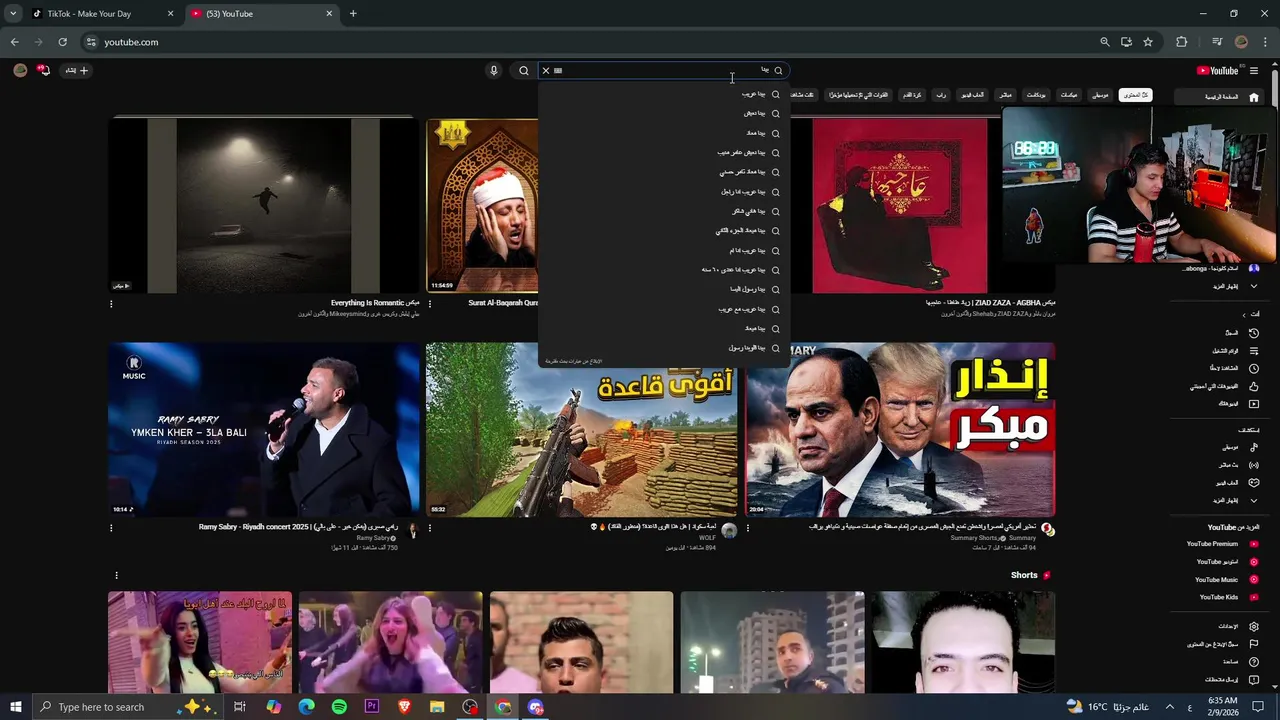Open File Explorer from the taskbar

pos(437,707)
